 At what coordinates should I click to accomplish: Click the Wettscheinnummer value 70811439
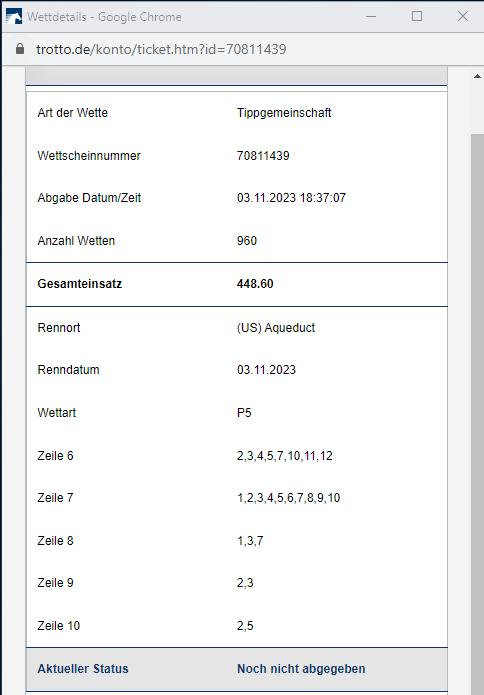tap(263, 156)
